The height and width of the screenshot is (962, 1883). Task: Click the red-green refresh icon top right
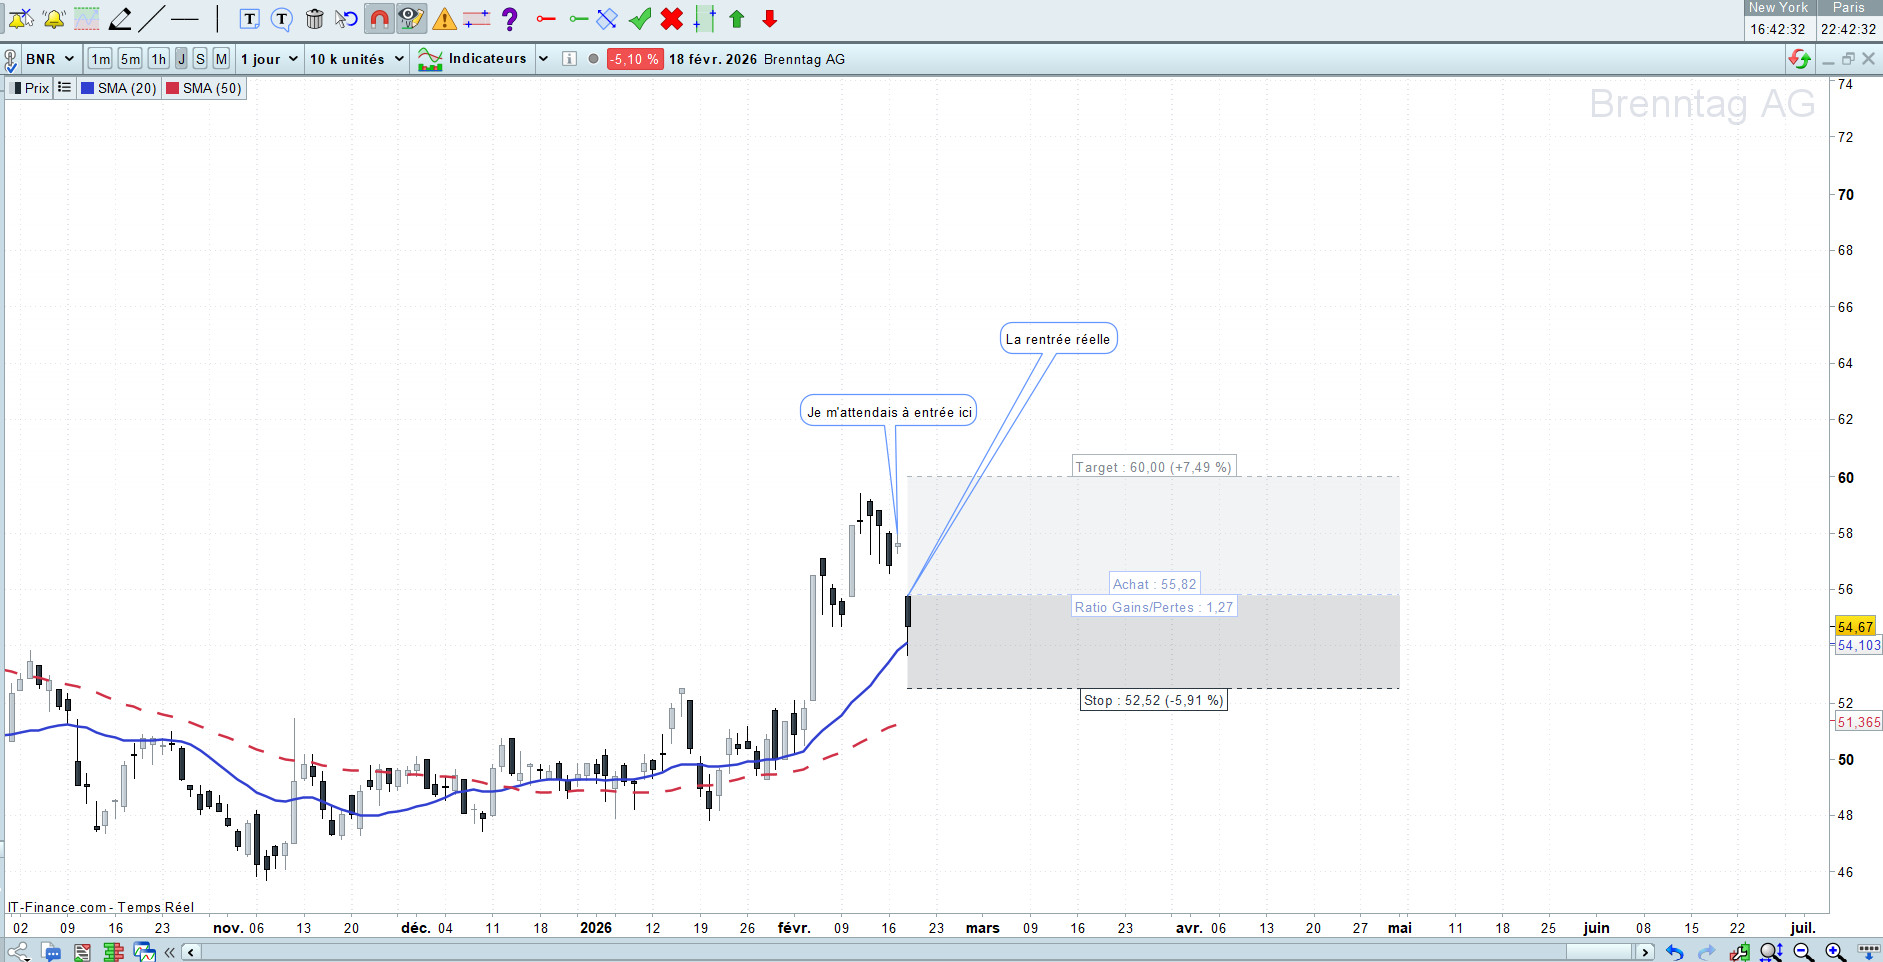point(1800,59)
